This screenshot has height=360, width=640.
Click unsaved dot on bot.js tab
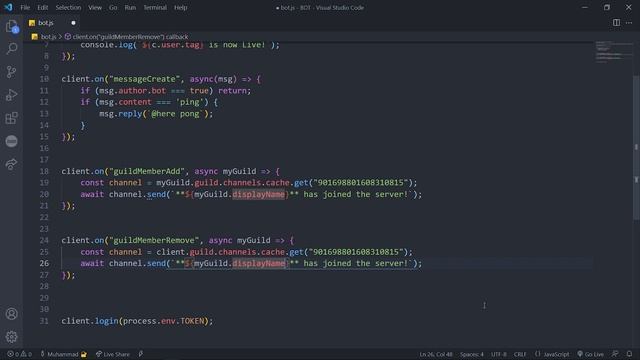(73, 23)
